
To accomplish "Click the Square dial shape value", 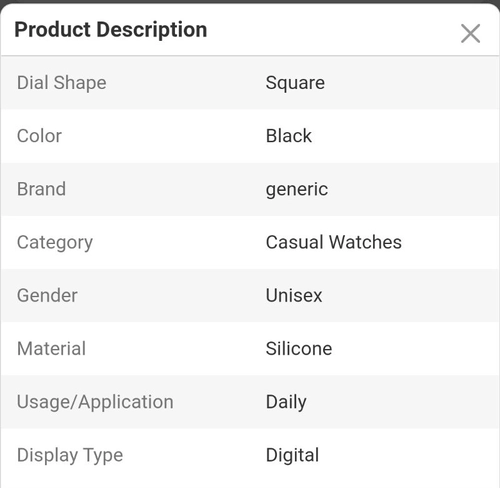I will tap(295, 83).
